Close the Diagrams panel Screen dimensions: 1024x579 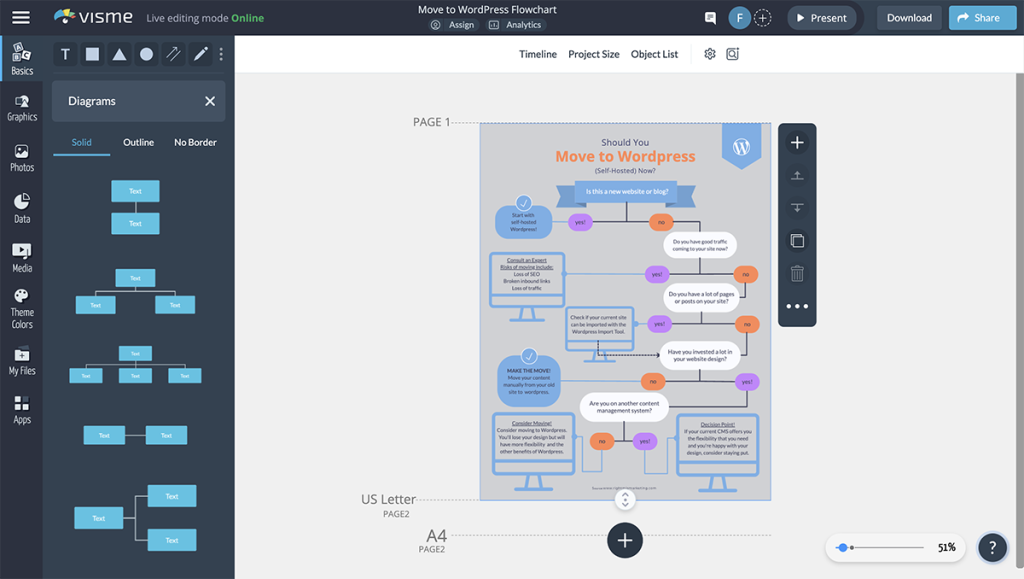tap(210, 101)
